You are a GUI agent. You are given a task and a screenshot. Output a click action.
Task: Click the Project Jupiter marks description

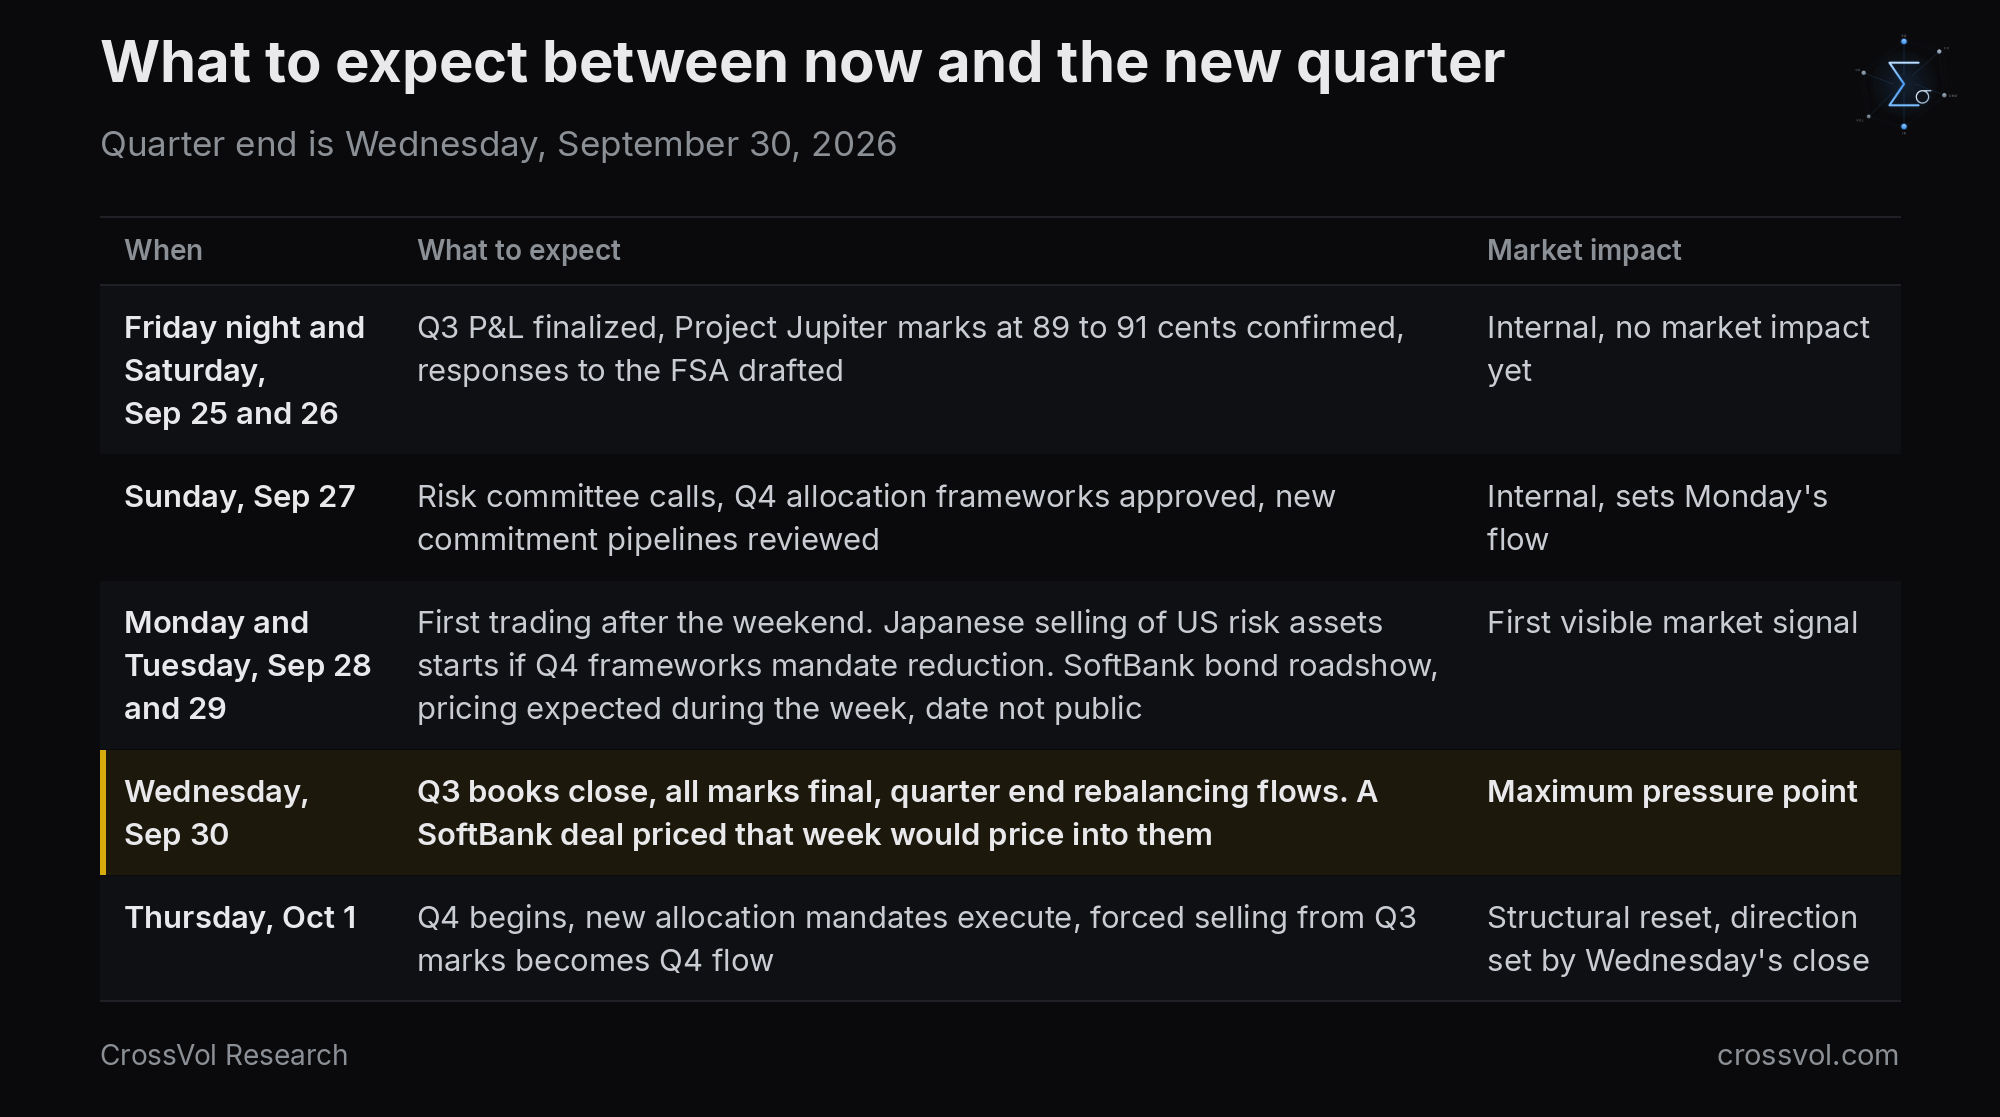tap(910, 349)
